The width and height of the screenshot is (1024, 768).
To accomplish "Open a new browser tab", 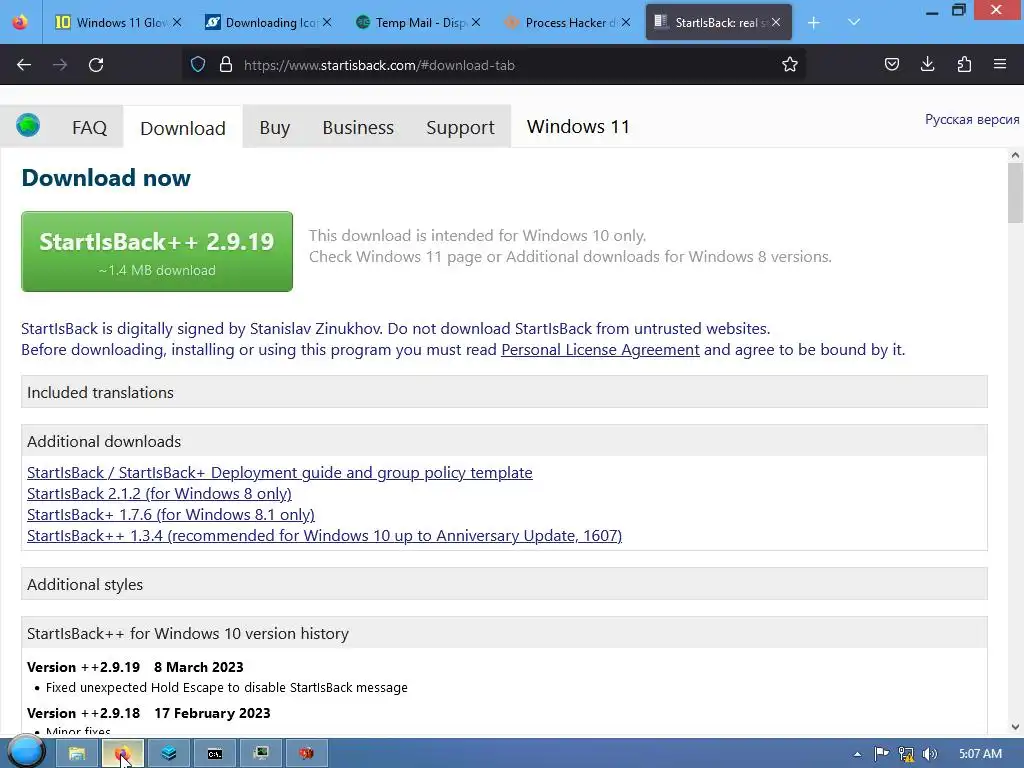I will [814, 23].
